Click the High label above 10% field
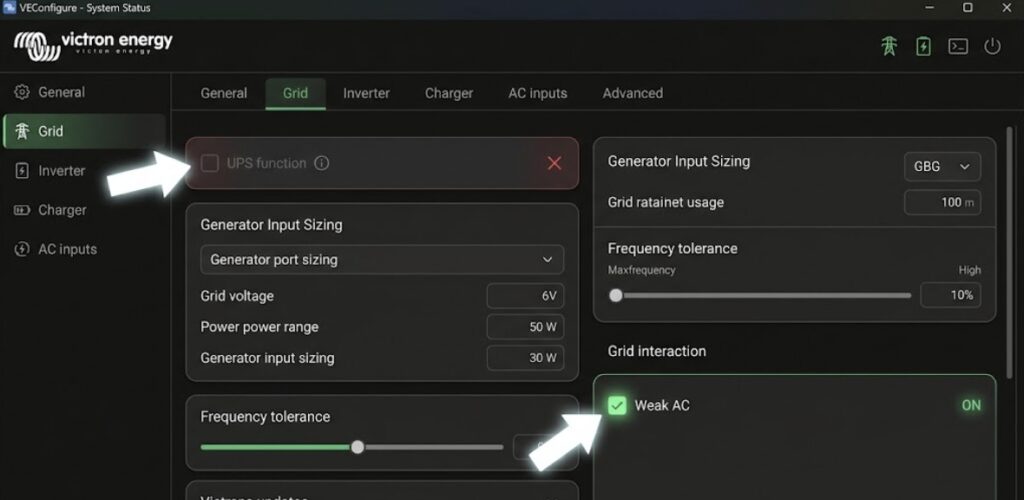Screen dimensions: 1024x500 coord(970,270)
